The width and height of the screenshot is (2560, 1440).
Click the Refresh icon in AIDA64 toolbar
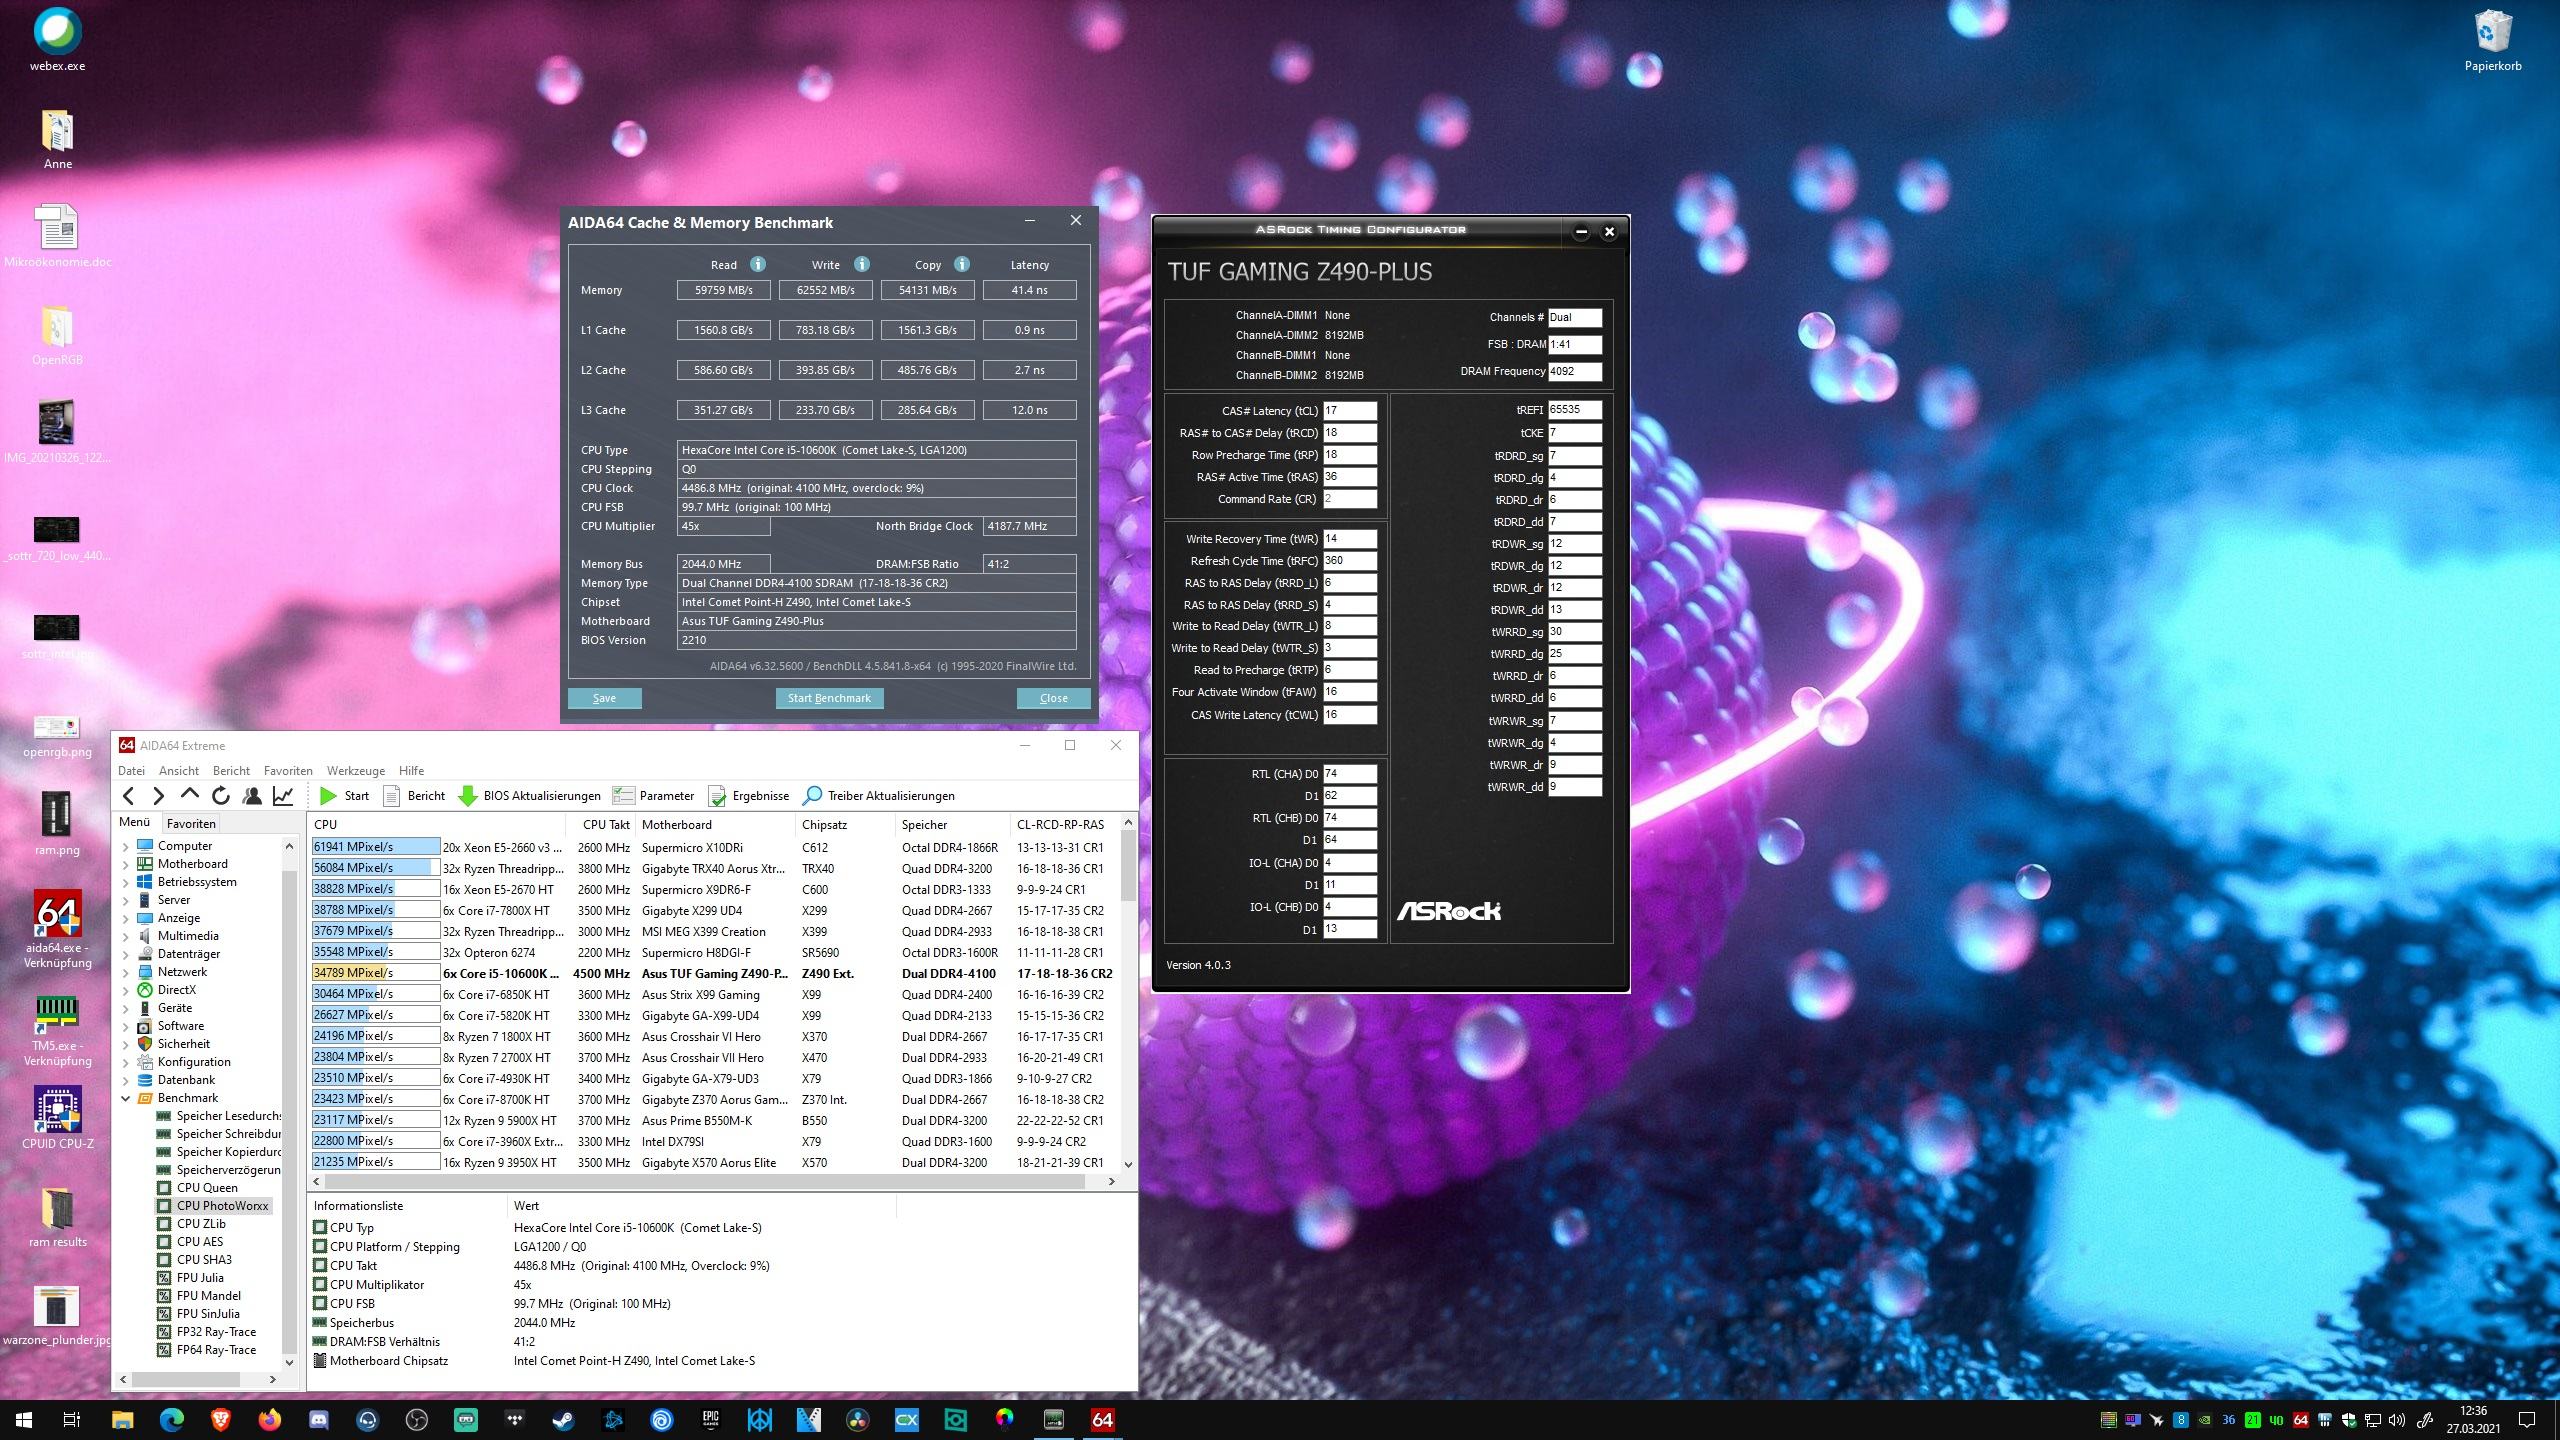pyautogui.click(x=221, y=796)
